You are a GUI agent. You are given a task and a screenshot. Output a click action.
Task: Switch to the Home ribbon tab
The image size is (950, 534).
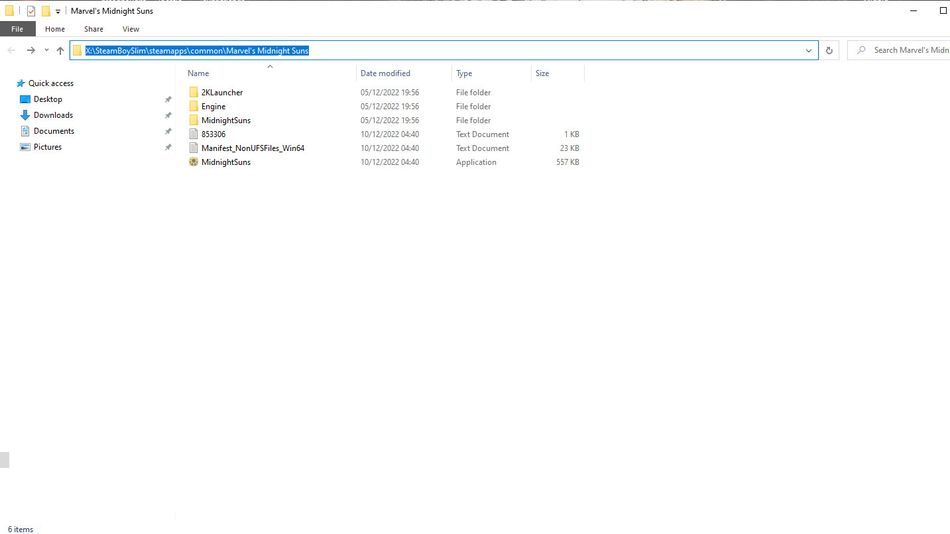pos(55,28)
